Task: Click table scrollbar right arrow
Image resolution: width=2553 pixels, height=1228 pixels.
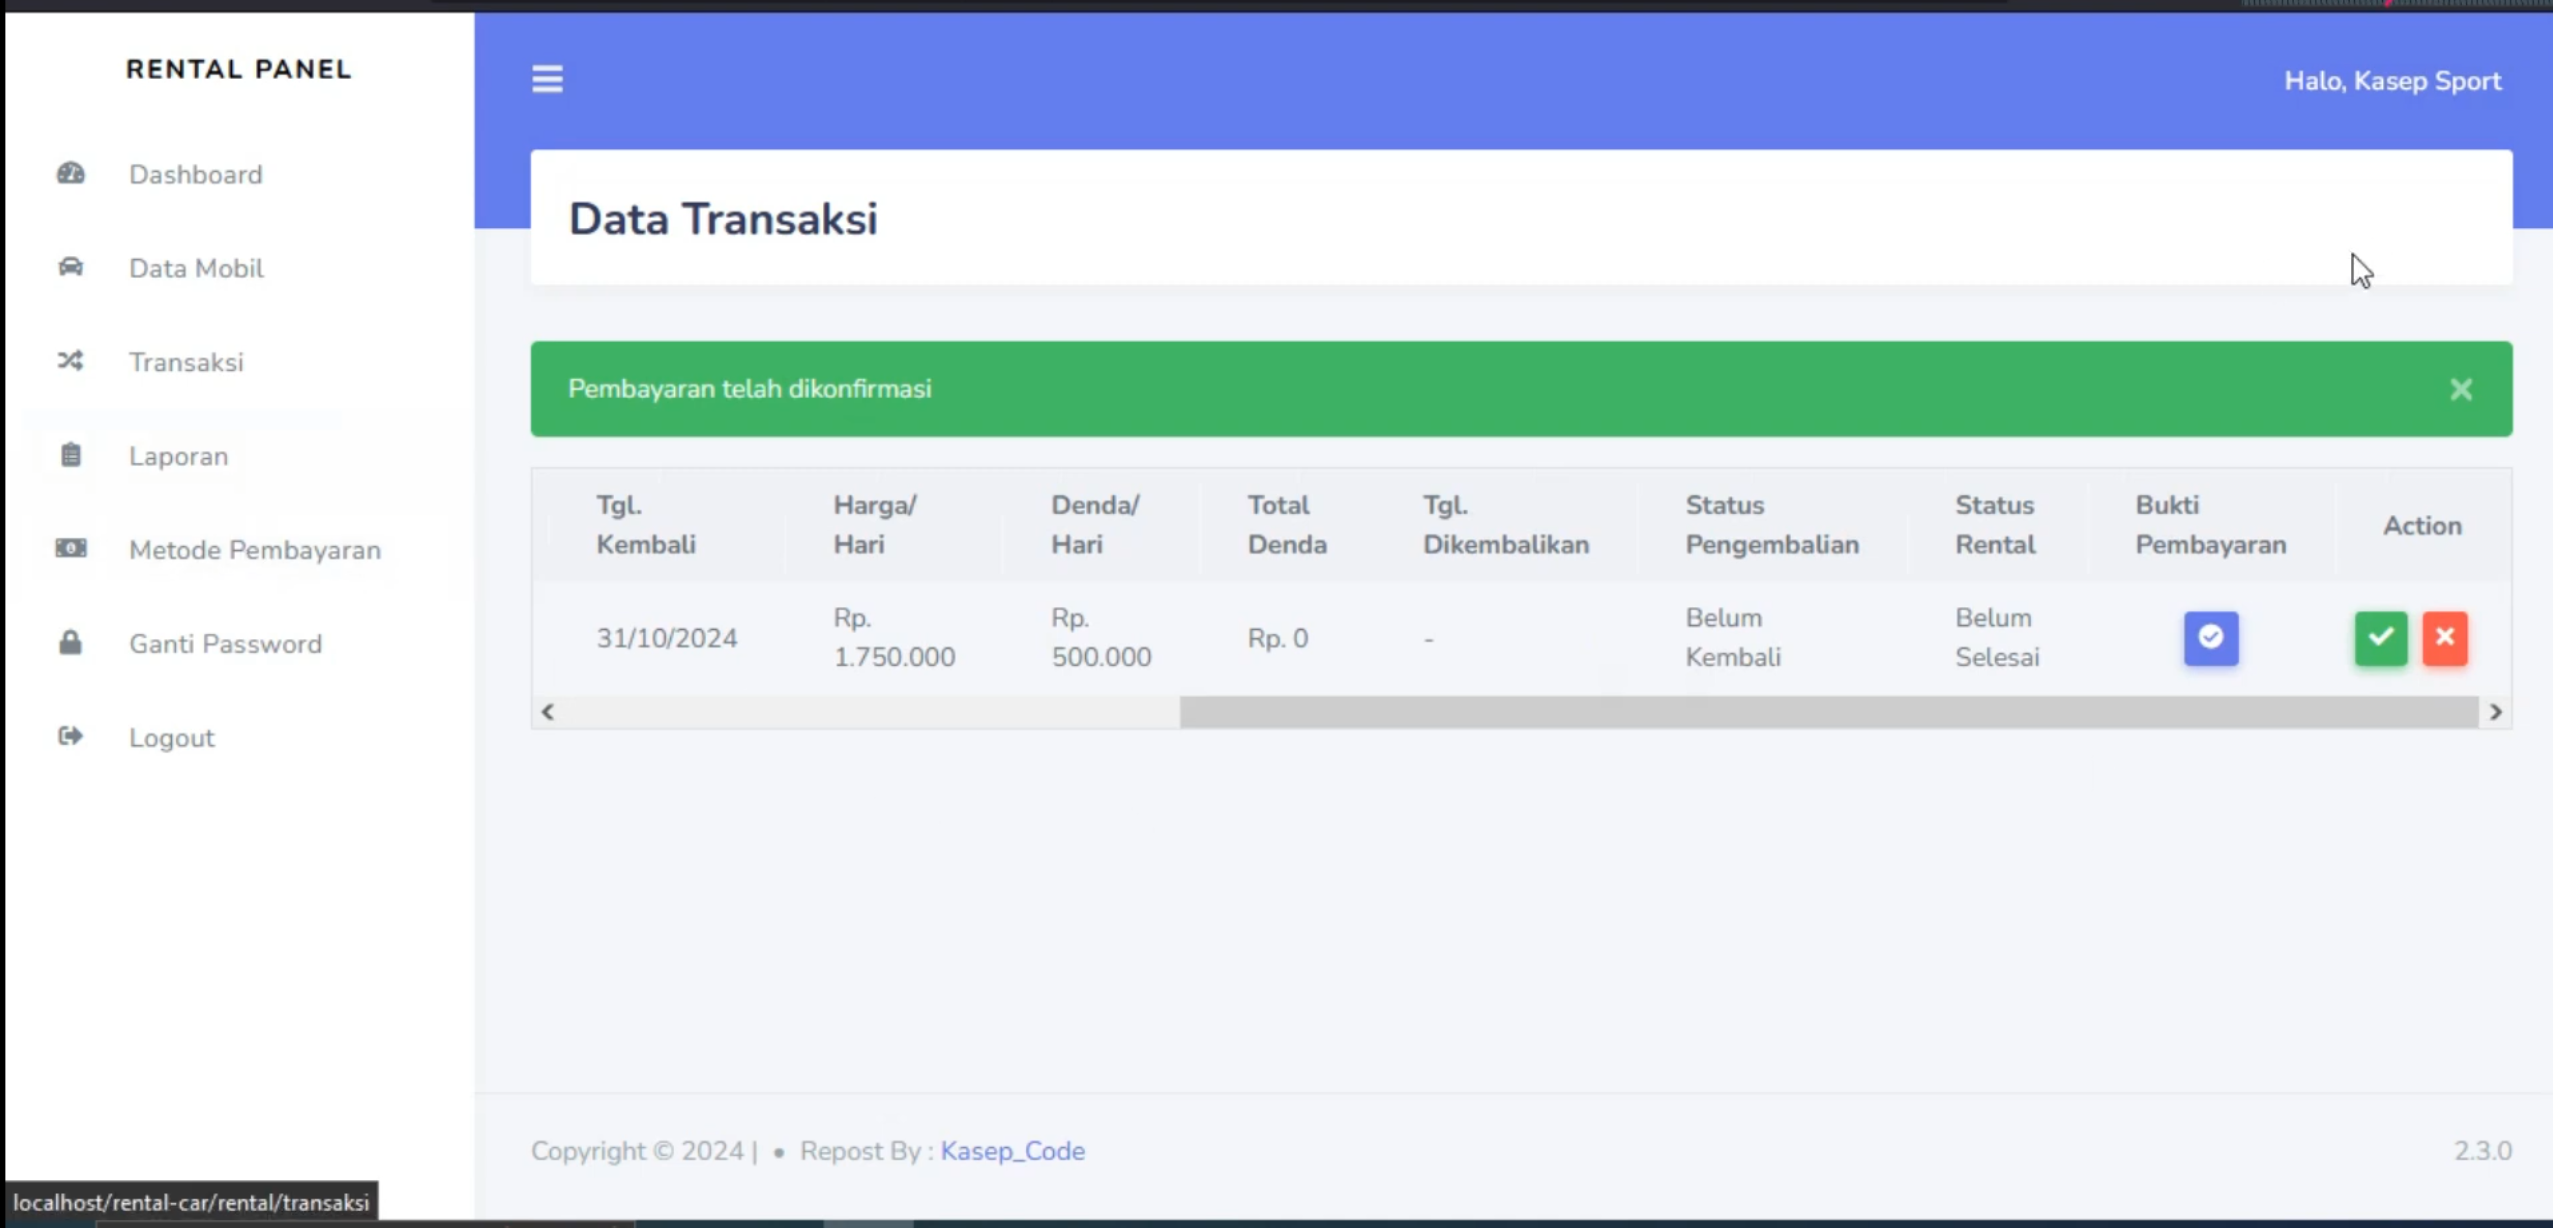Action: [2495, 712]
